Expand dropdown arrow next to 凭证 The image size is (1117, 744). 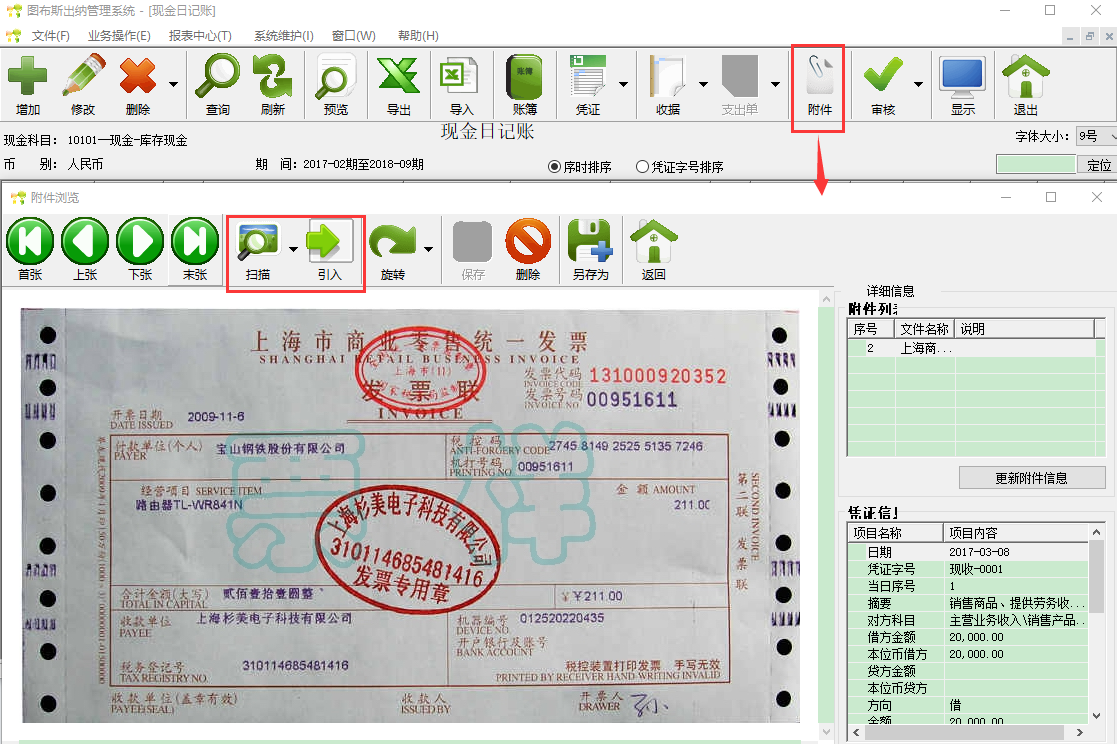tap(623, 84)
